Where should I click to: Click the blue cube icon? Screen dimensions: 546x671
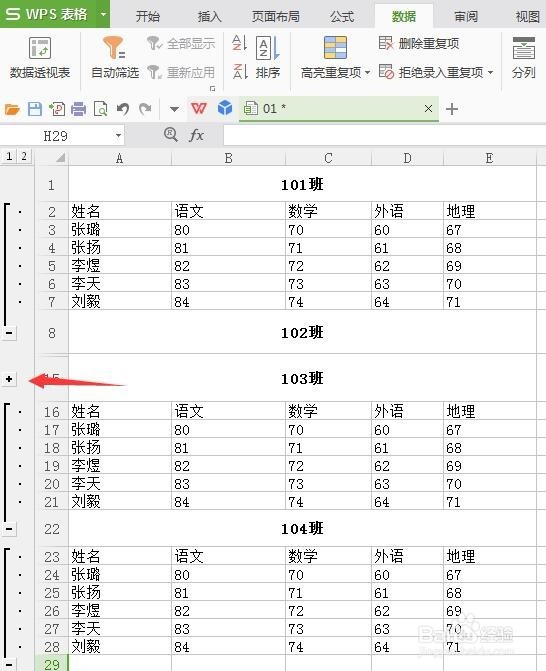(225, 108)
